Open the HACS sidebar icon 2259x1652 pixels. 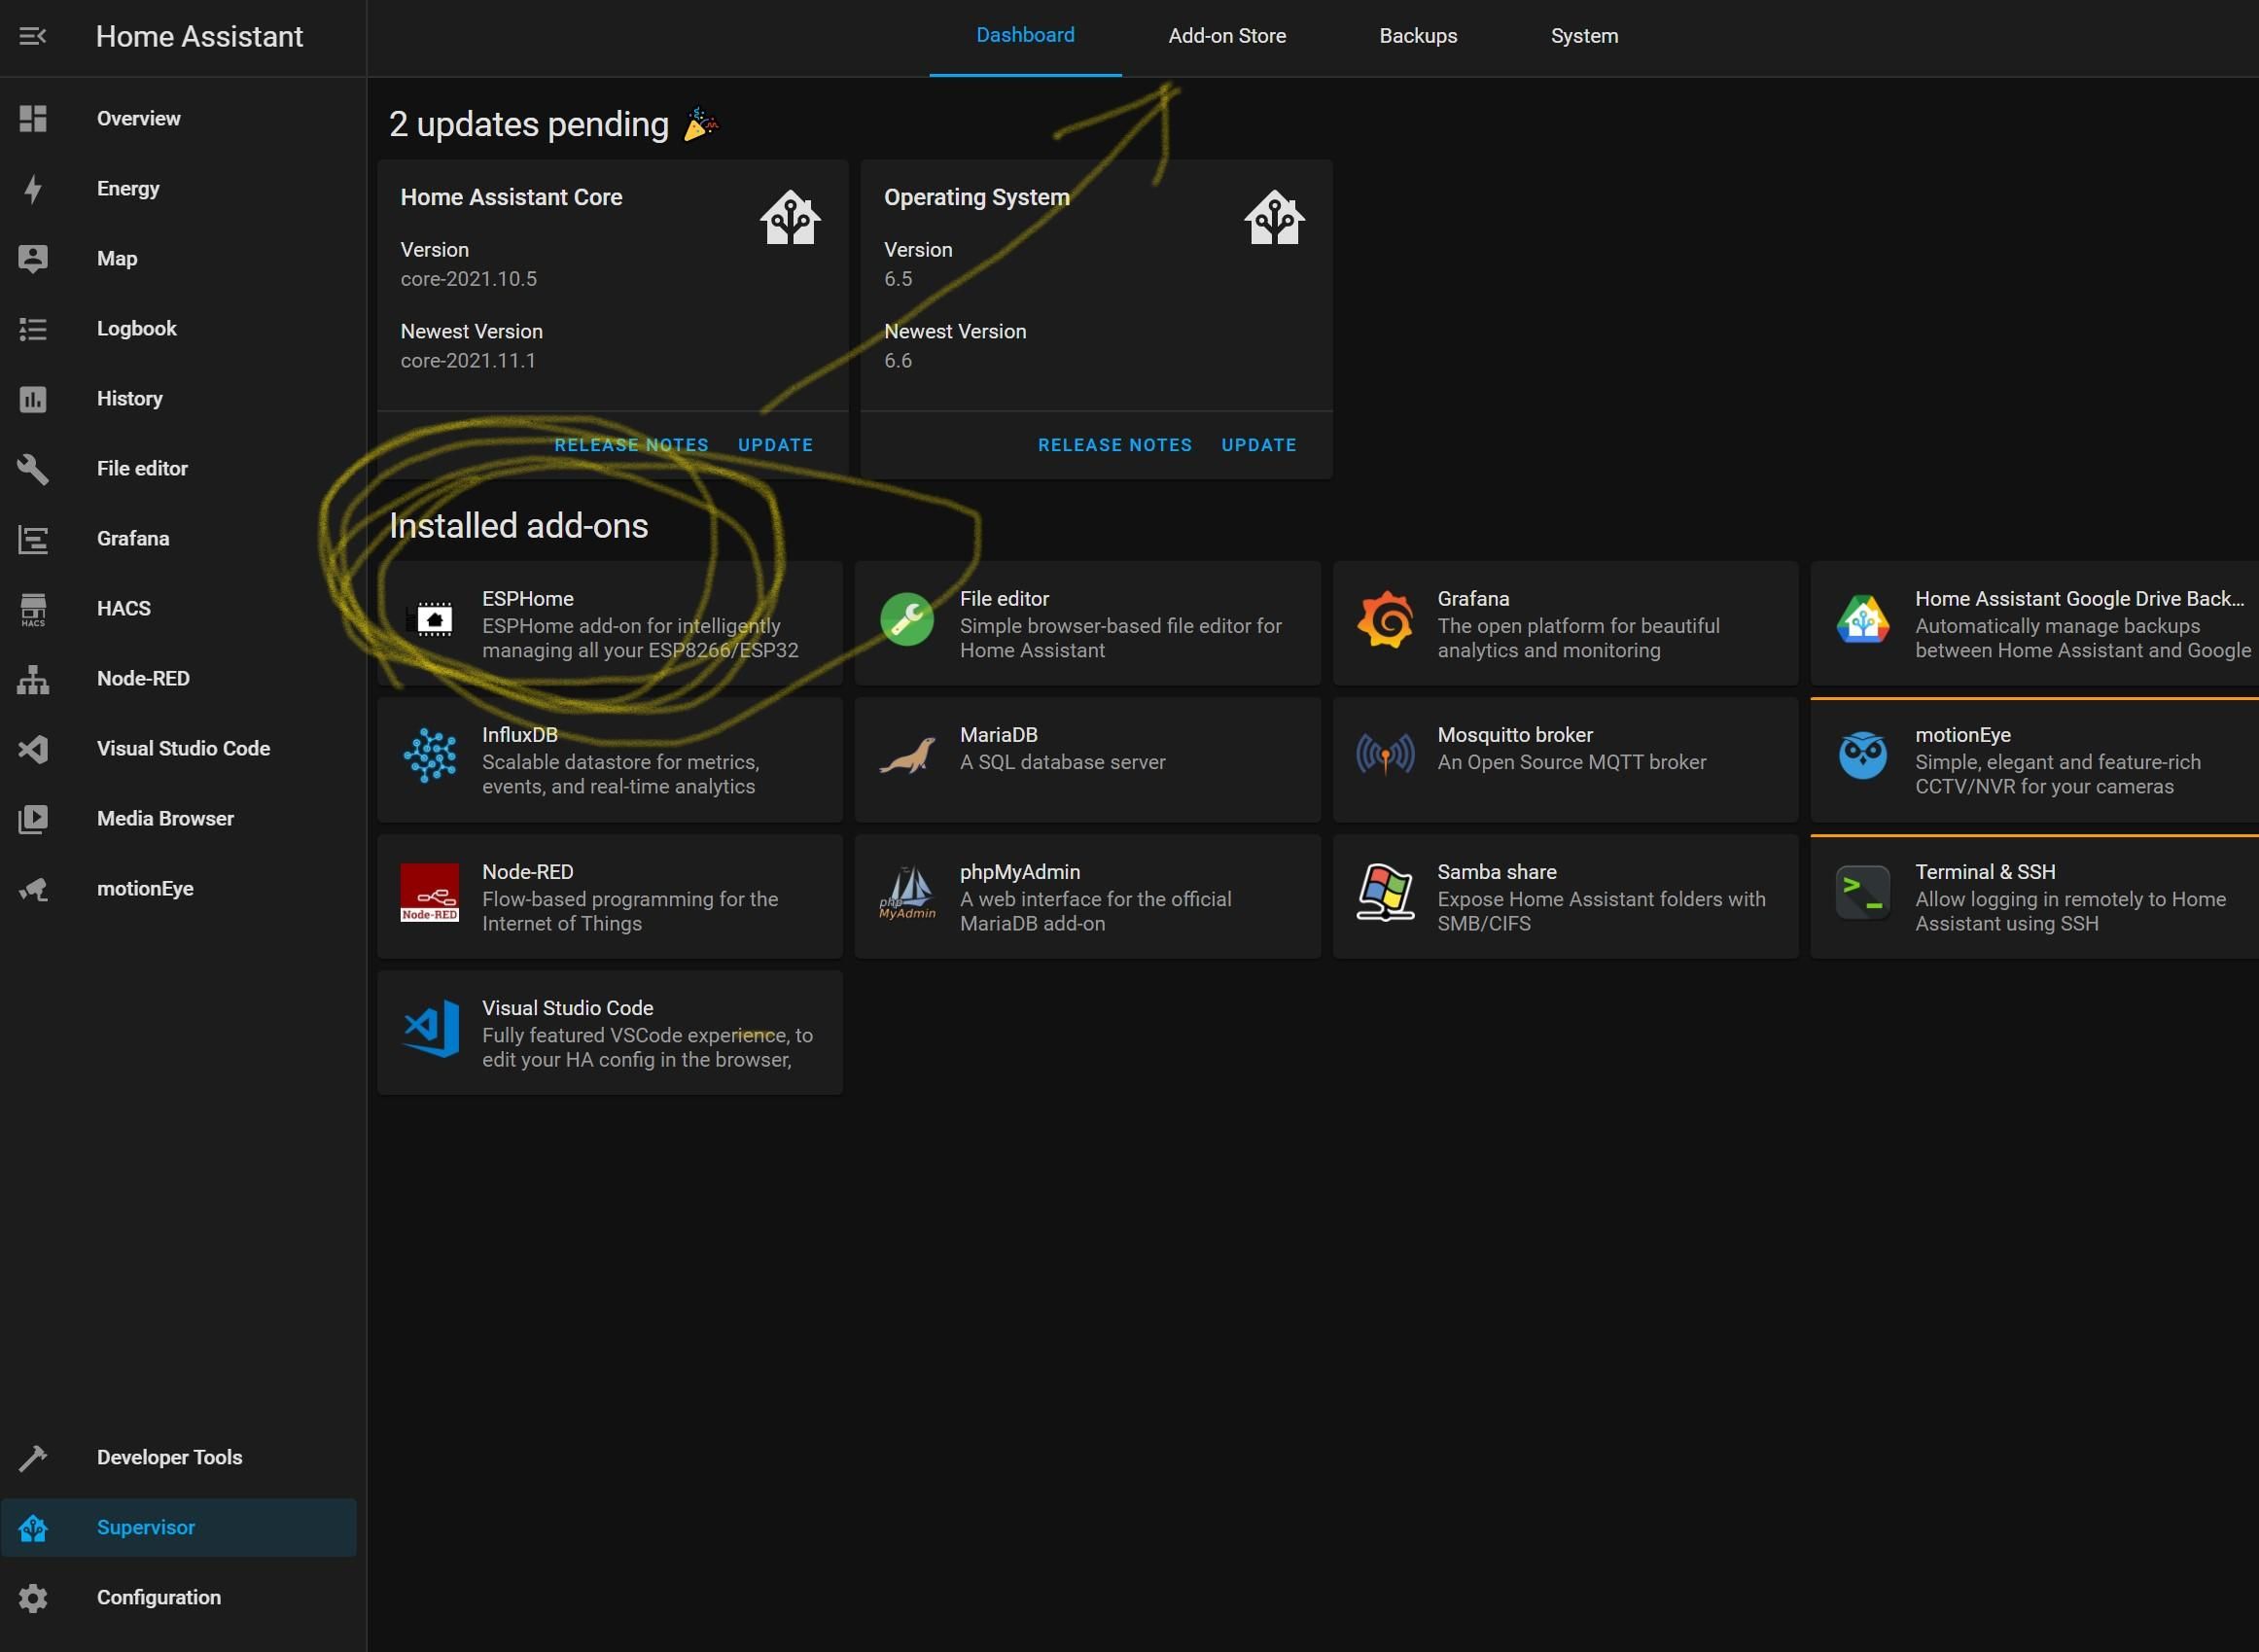[x=33, y=609]
